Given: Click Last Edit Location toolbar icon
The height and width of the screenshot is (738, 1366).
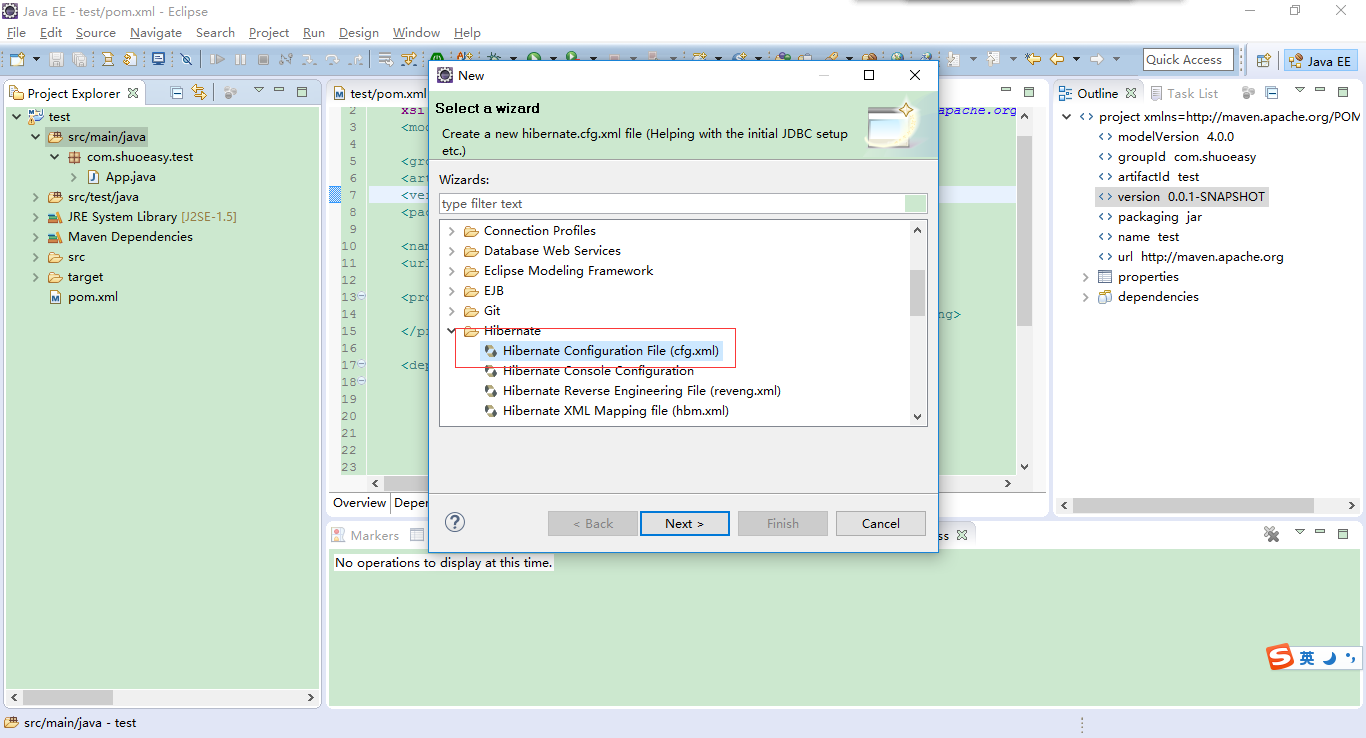Looking at the screenshot, I should pyautogui.click(x=1033, y=60).
